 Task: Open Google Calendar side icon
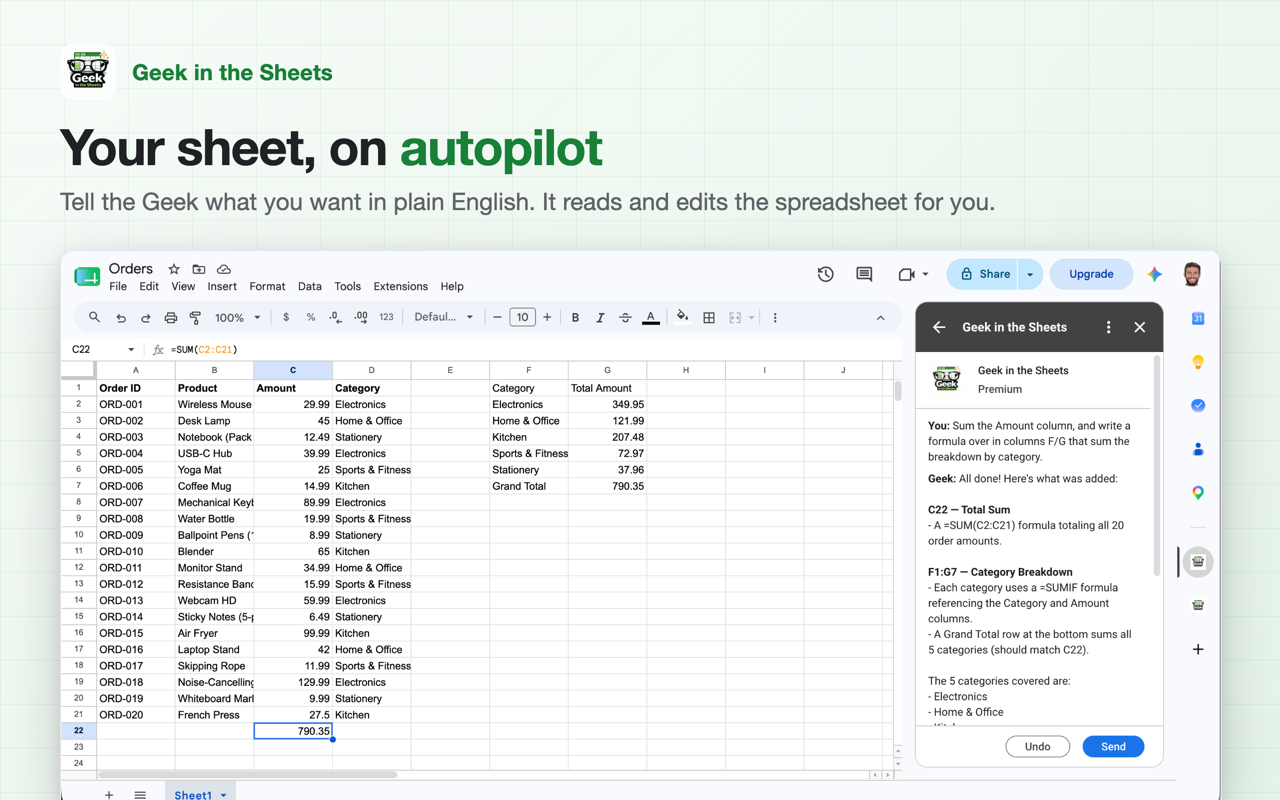coord(1198,319)
